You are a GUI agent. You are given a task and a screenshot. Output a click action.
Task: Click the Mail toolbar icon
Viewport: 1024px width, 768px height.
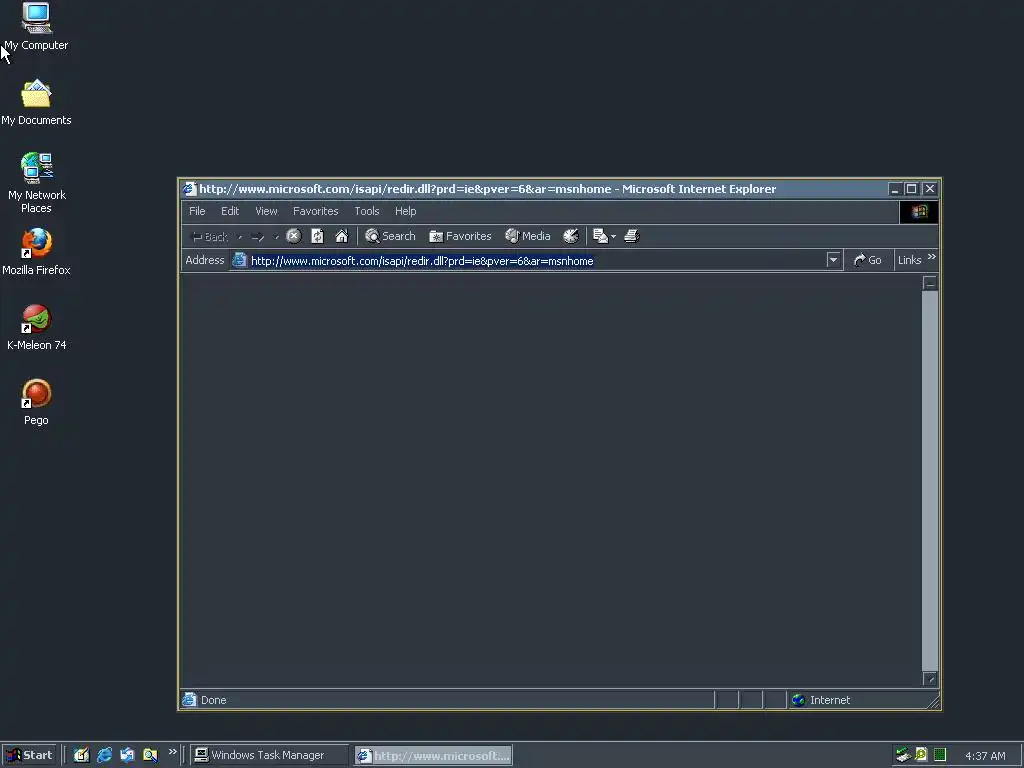600,236
